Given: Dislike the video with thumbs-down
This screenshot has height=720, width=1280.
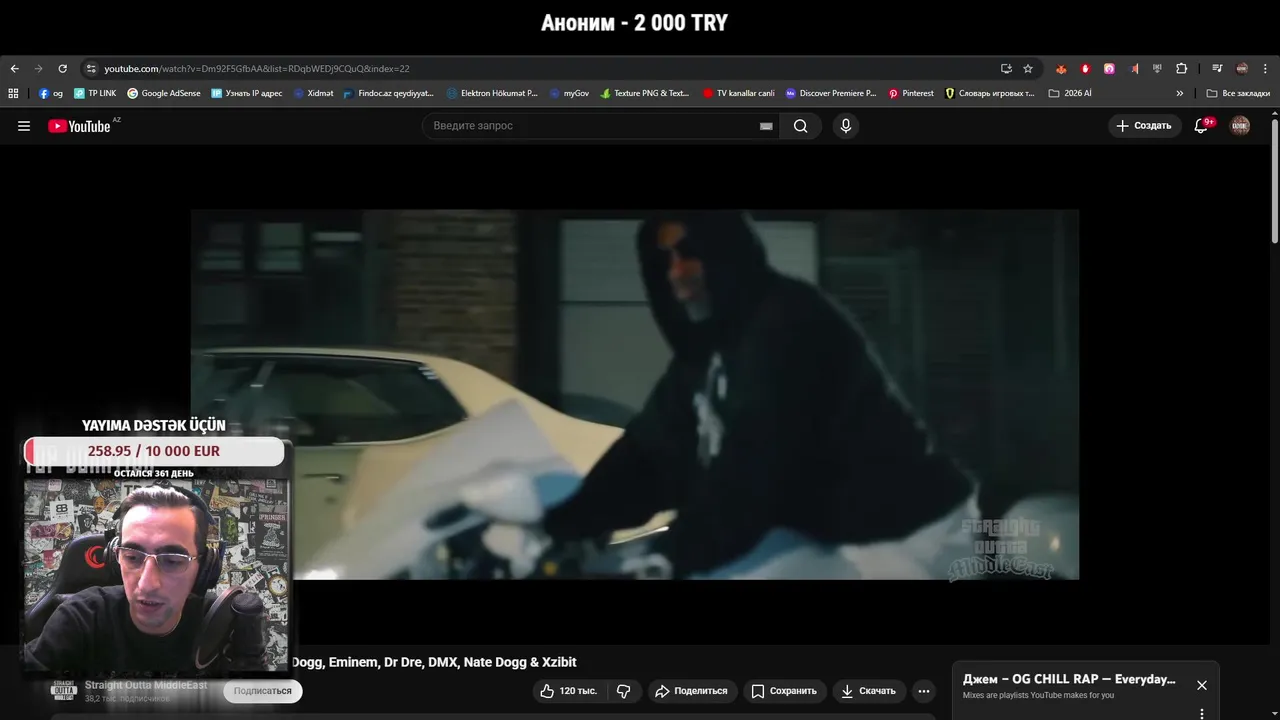Looking at the screenshot, I should [624, 691].
